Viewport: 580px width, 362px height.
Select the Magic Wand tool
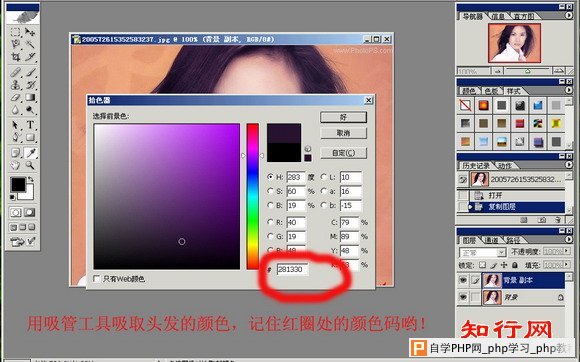click(x=30, y=44)
